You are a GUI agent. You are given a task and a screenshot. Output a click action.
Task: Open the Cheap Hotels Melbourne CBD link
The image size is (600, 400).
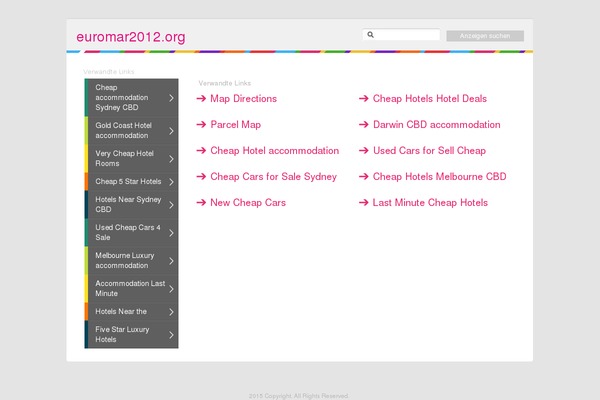(x=440, y=177)
